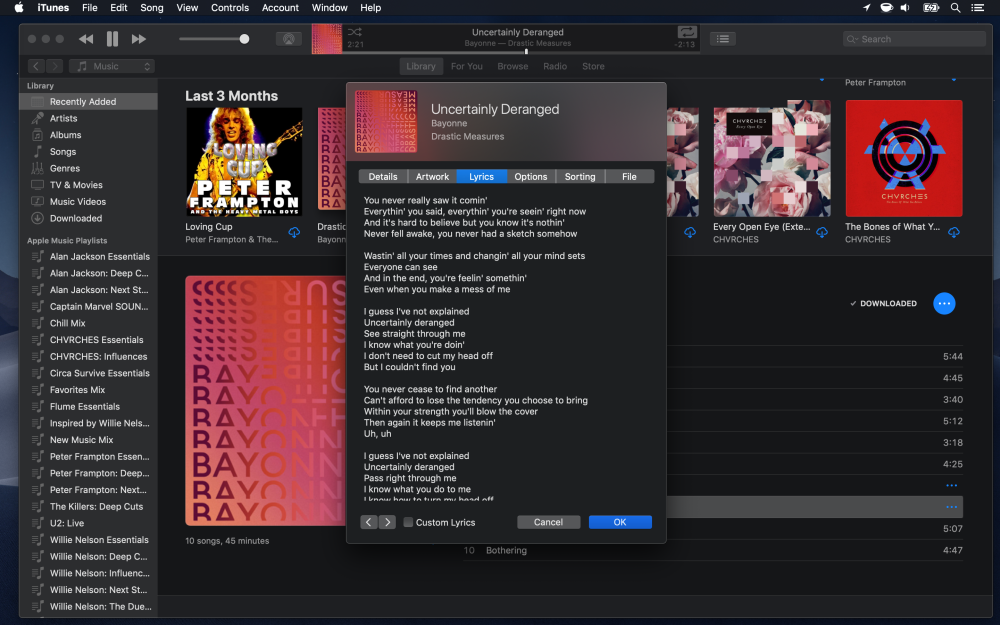The height and width of the screenshot is (625, 1000).
Task: Open the Captain Marvel SOUN... playlist
Action: tap(89, 306)
